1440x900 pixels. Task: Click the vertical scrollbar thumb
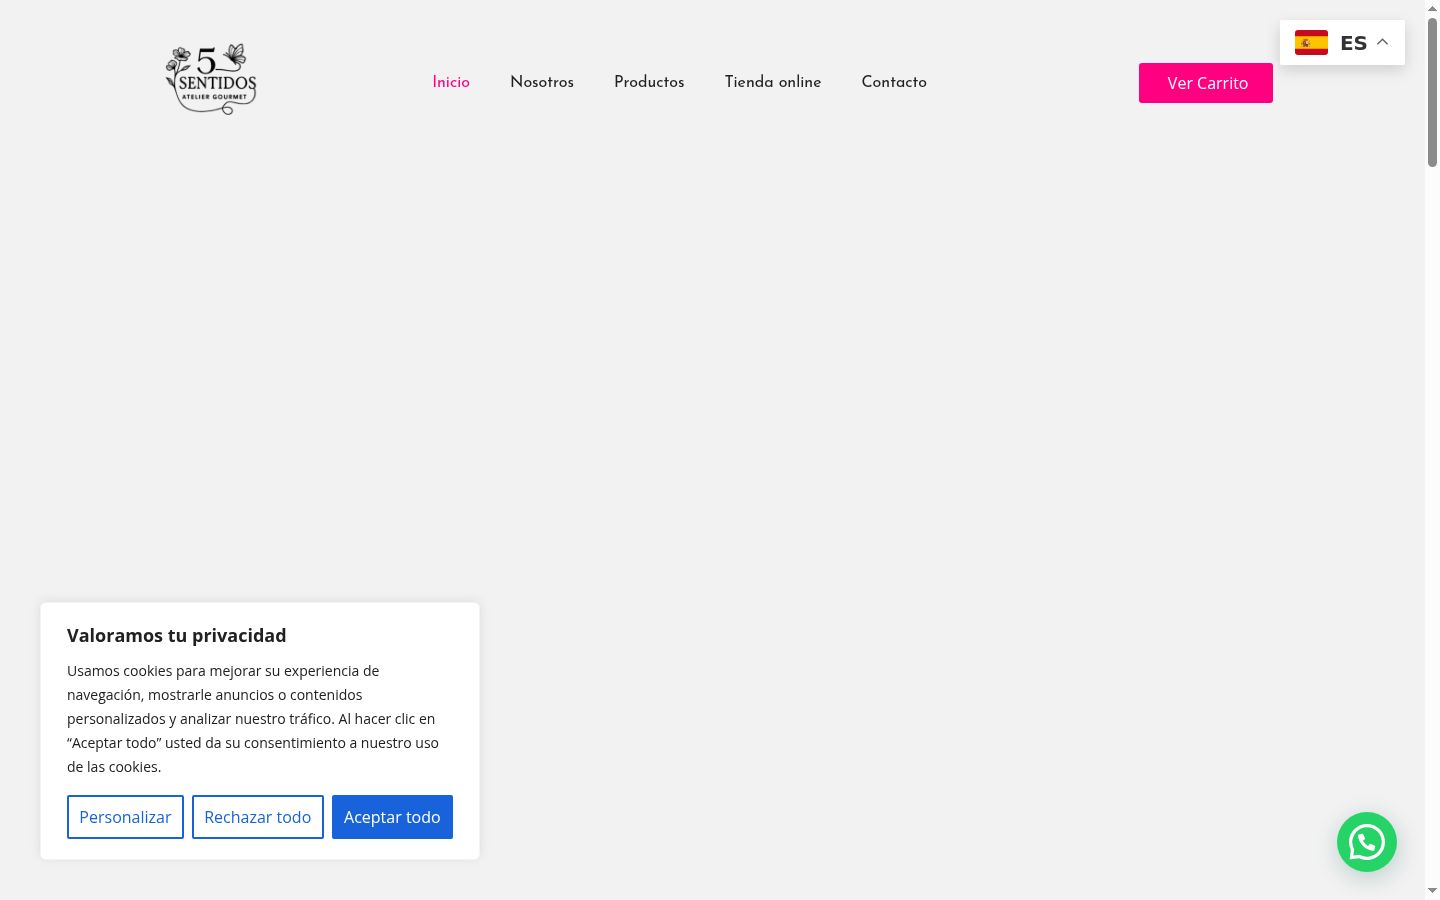click(x=1432, y=92)
